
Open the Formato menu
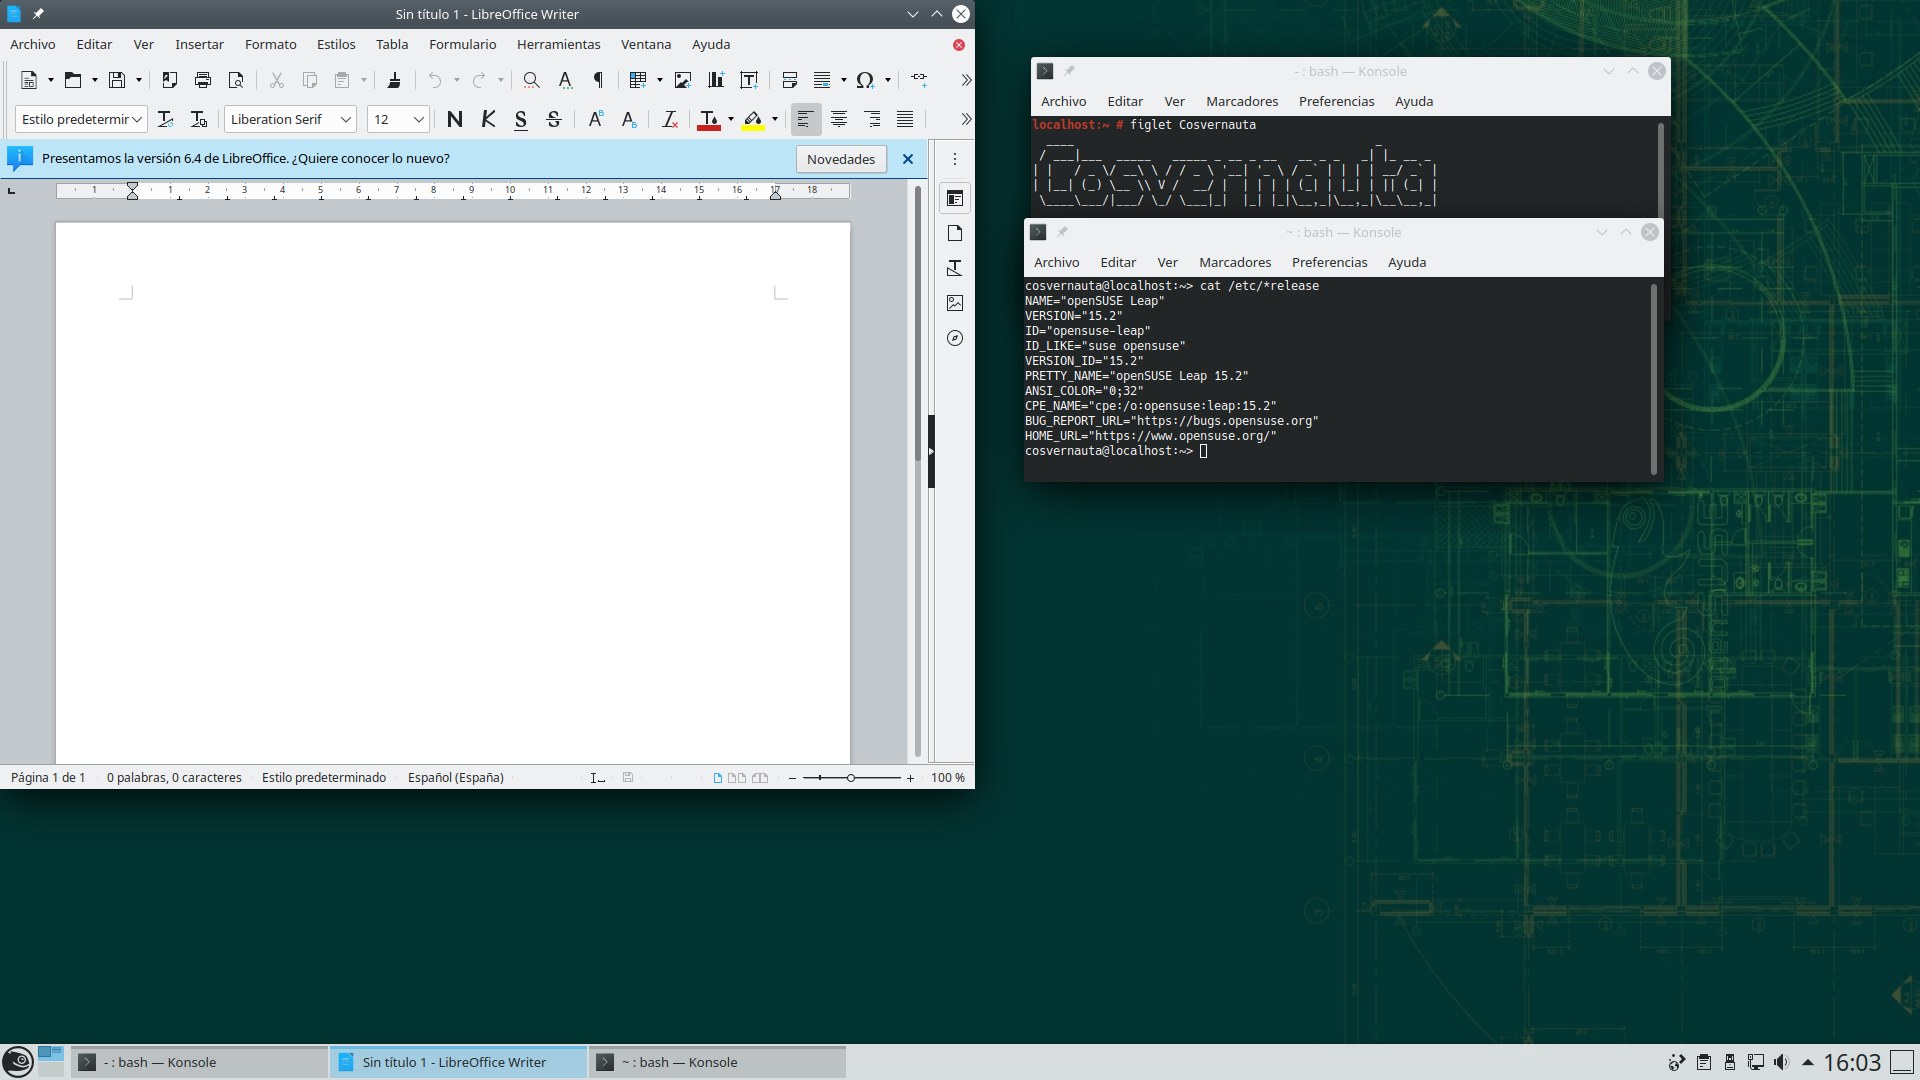click(271, 44)
